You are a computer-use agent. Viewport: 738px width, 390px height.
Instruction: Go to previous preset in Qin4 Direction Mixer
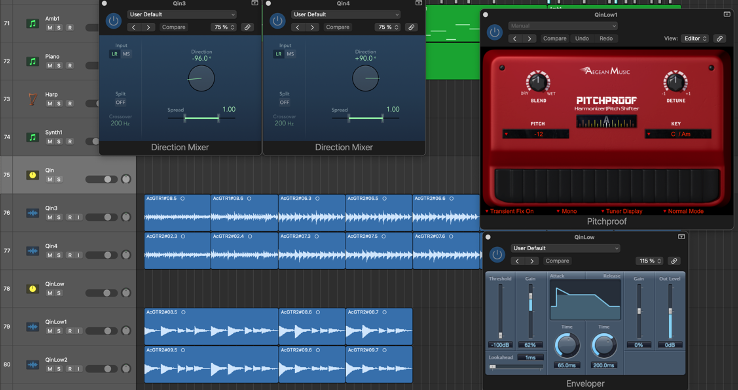(x=298, y=27)
